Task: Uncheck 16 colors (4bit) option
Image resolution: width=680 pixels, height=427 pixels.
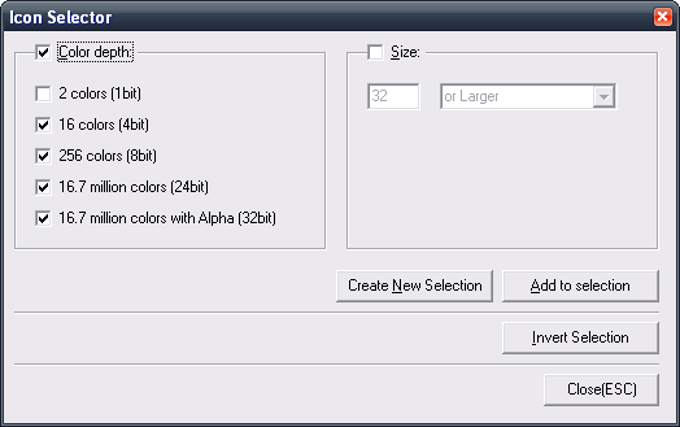Action: (43, 125)
